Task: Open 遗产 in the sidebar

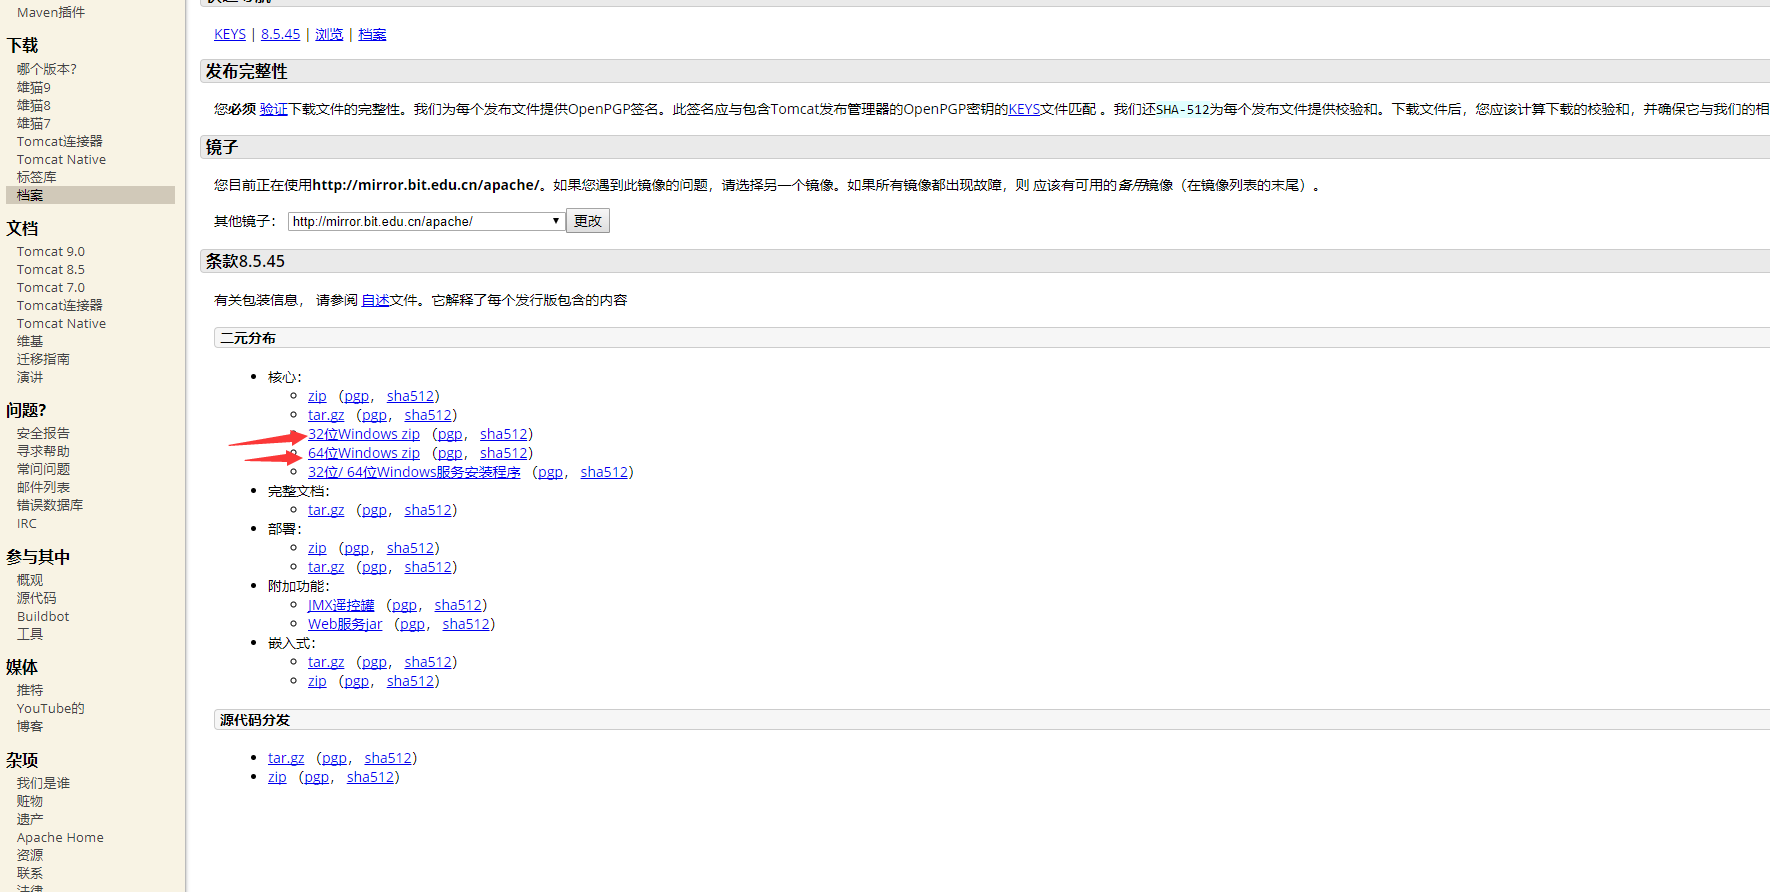Action: pos(30,819)
